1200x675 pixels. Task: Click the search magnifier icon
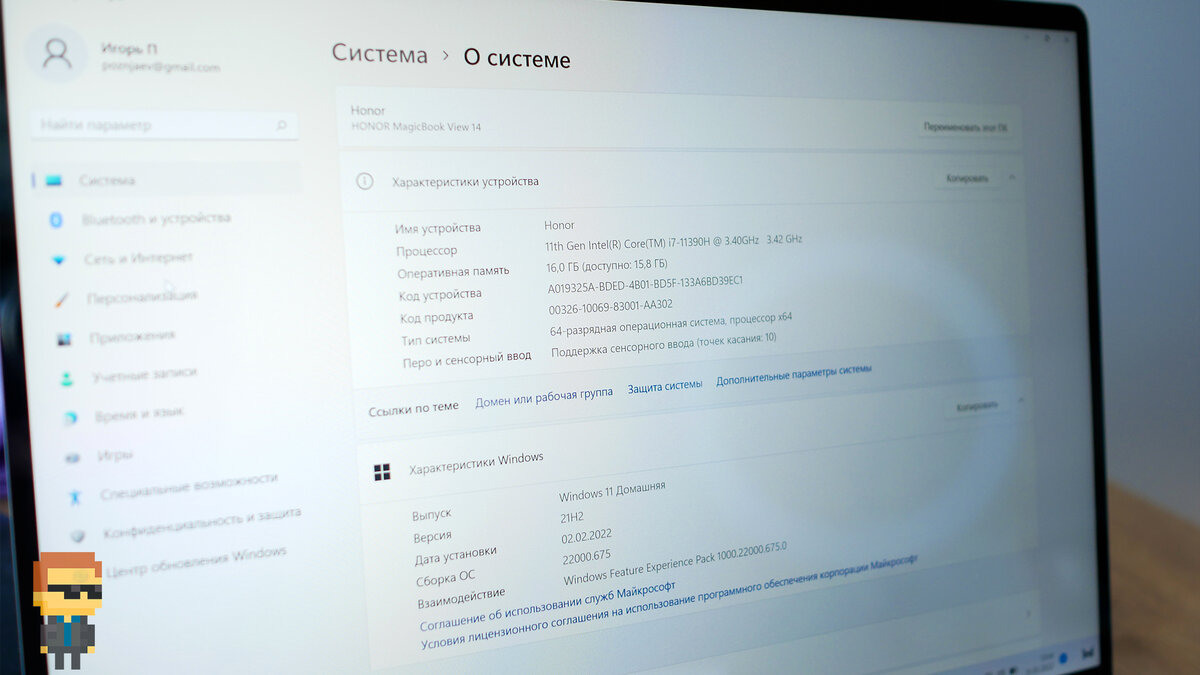[282, 126]
